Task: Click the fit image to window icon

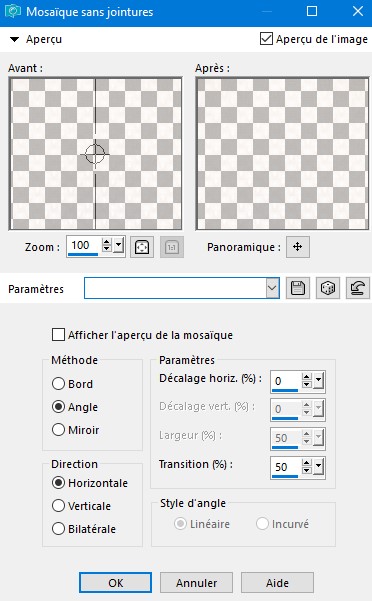Action: coord(142,247)
